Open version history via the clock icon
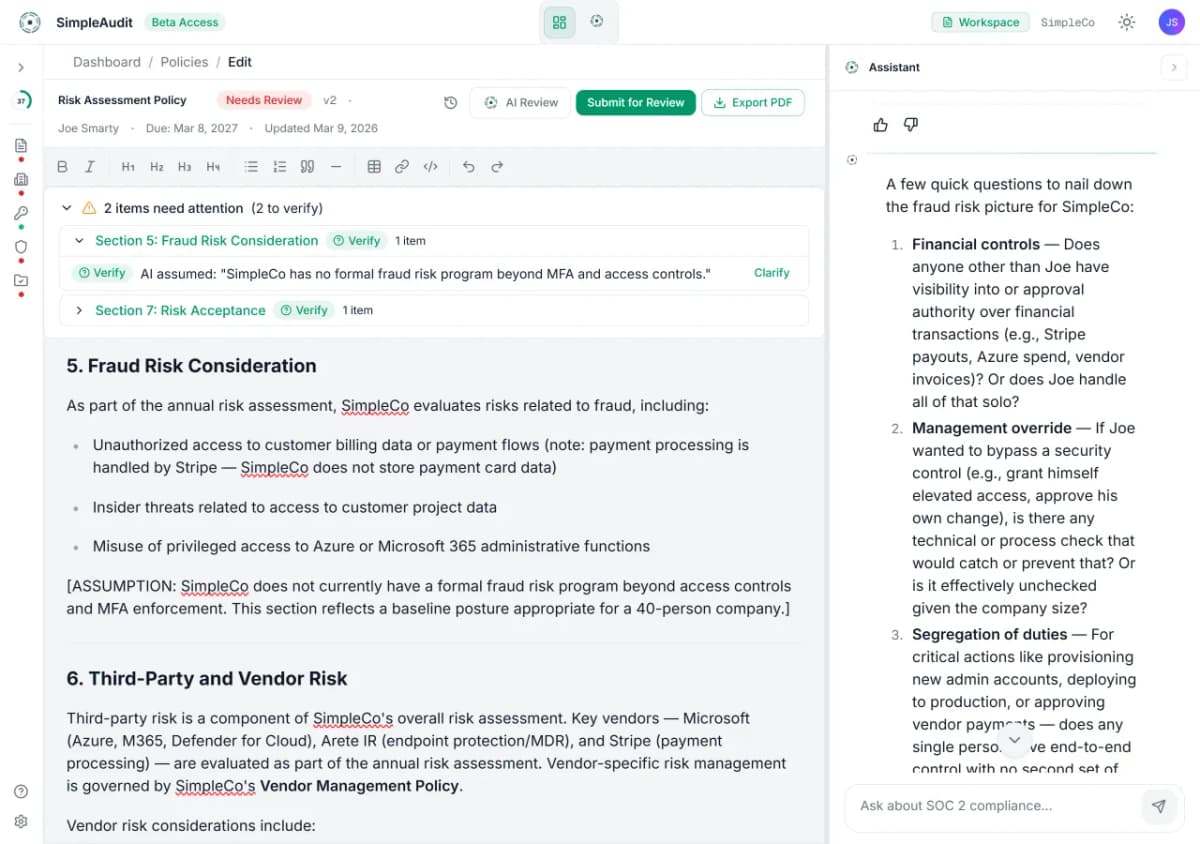Screen dimensions: 1200x844 pyautogui.click(x=450, y=102)
